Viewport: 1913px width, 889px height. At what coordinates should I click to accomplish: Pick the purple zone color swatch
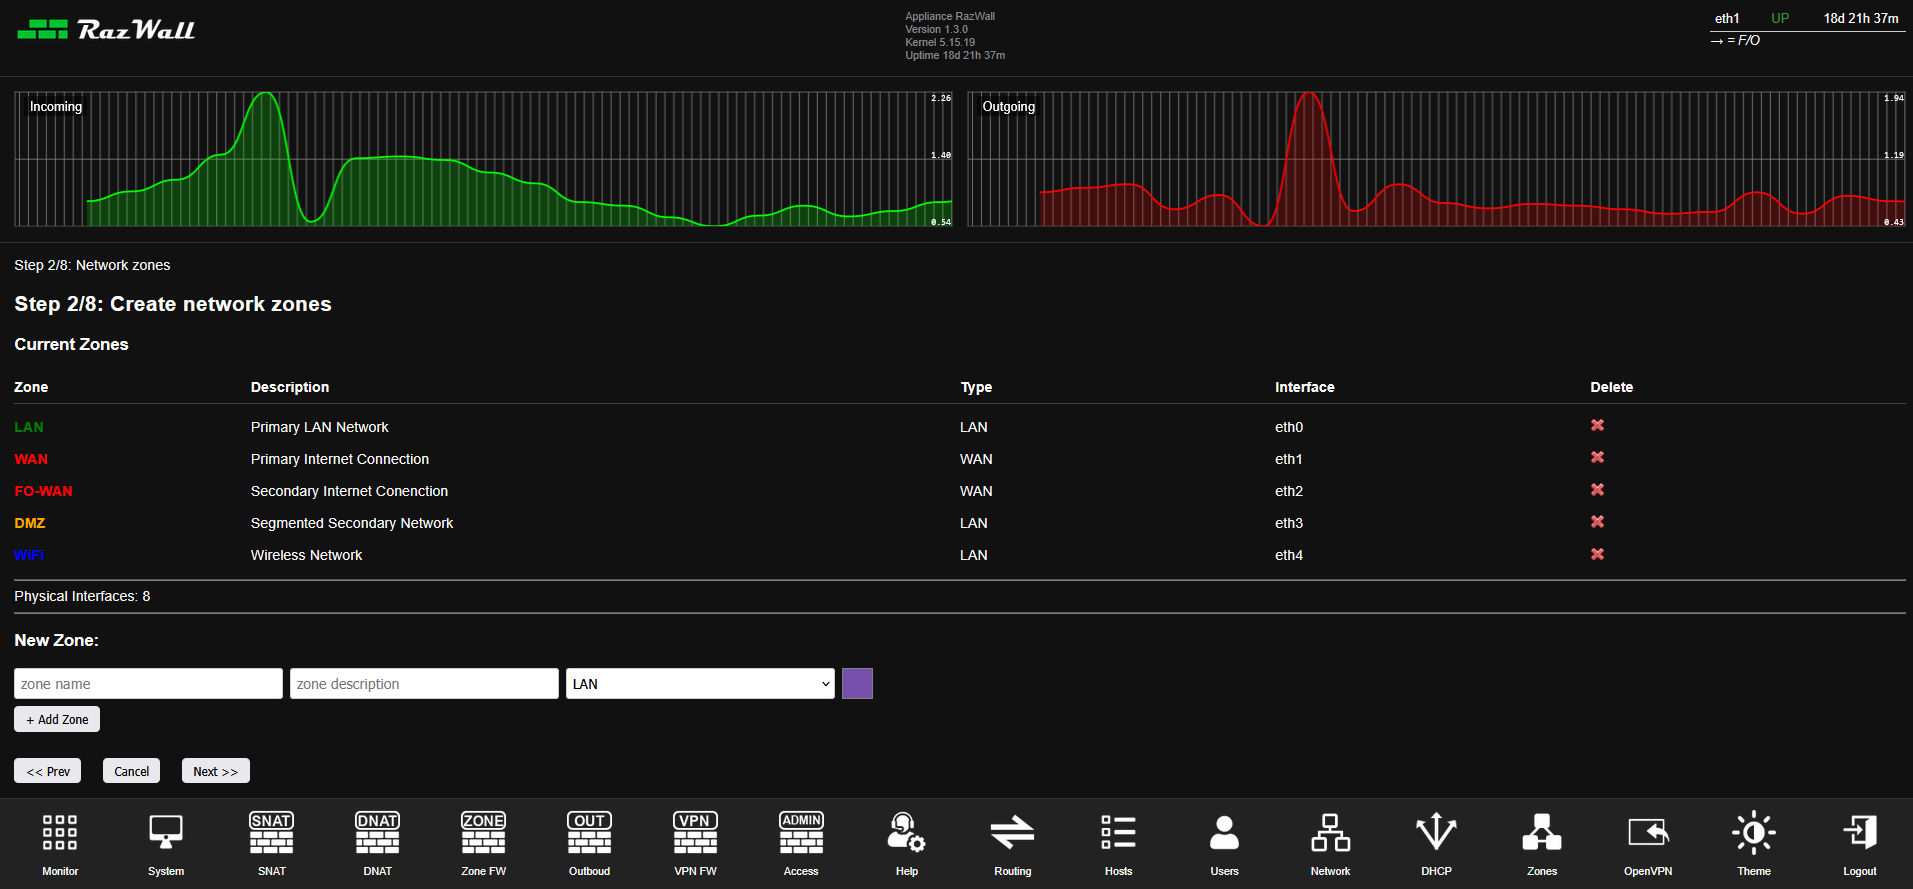coord(857,684)
